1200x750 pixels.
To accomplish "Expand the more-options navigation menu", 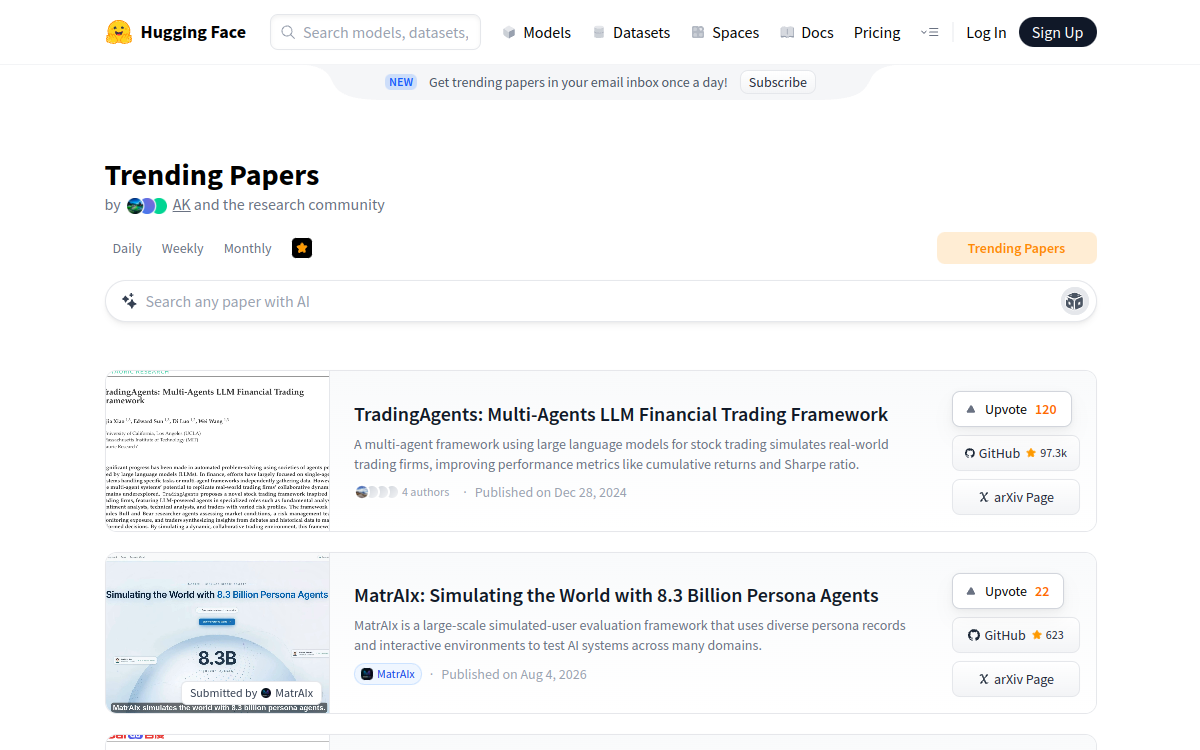I will (929, 32).
